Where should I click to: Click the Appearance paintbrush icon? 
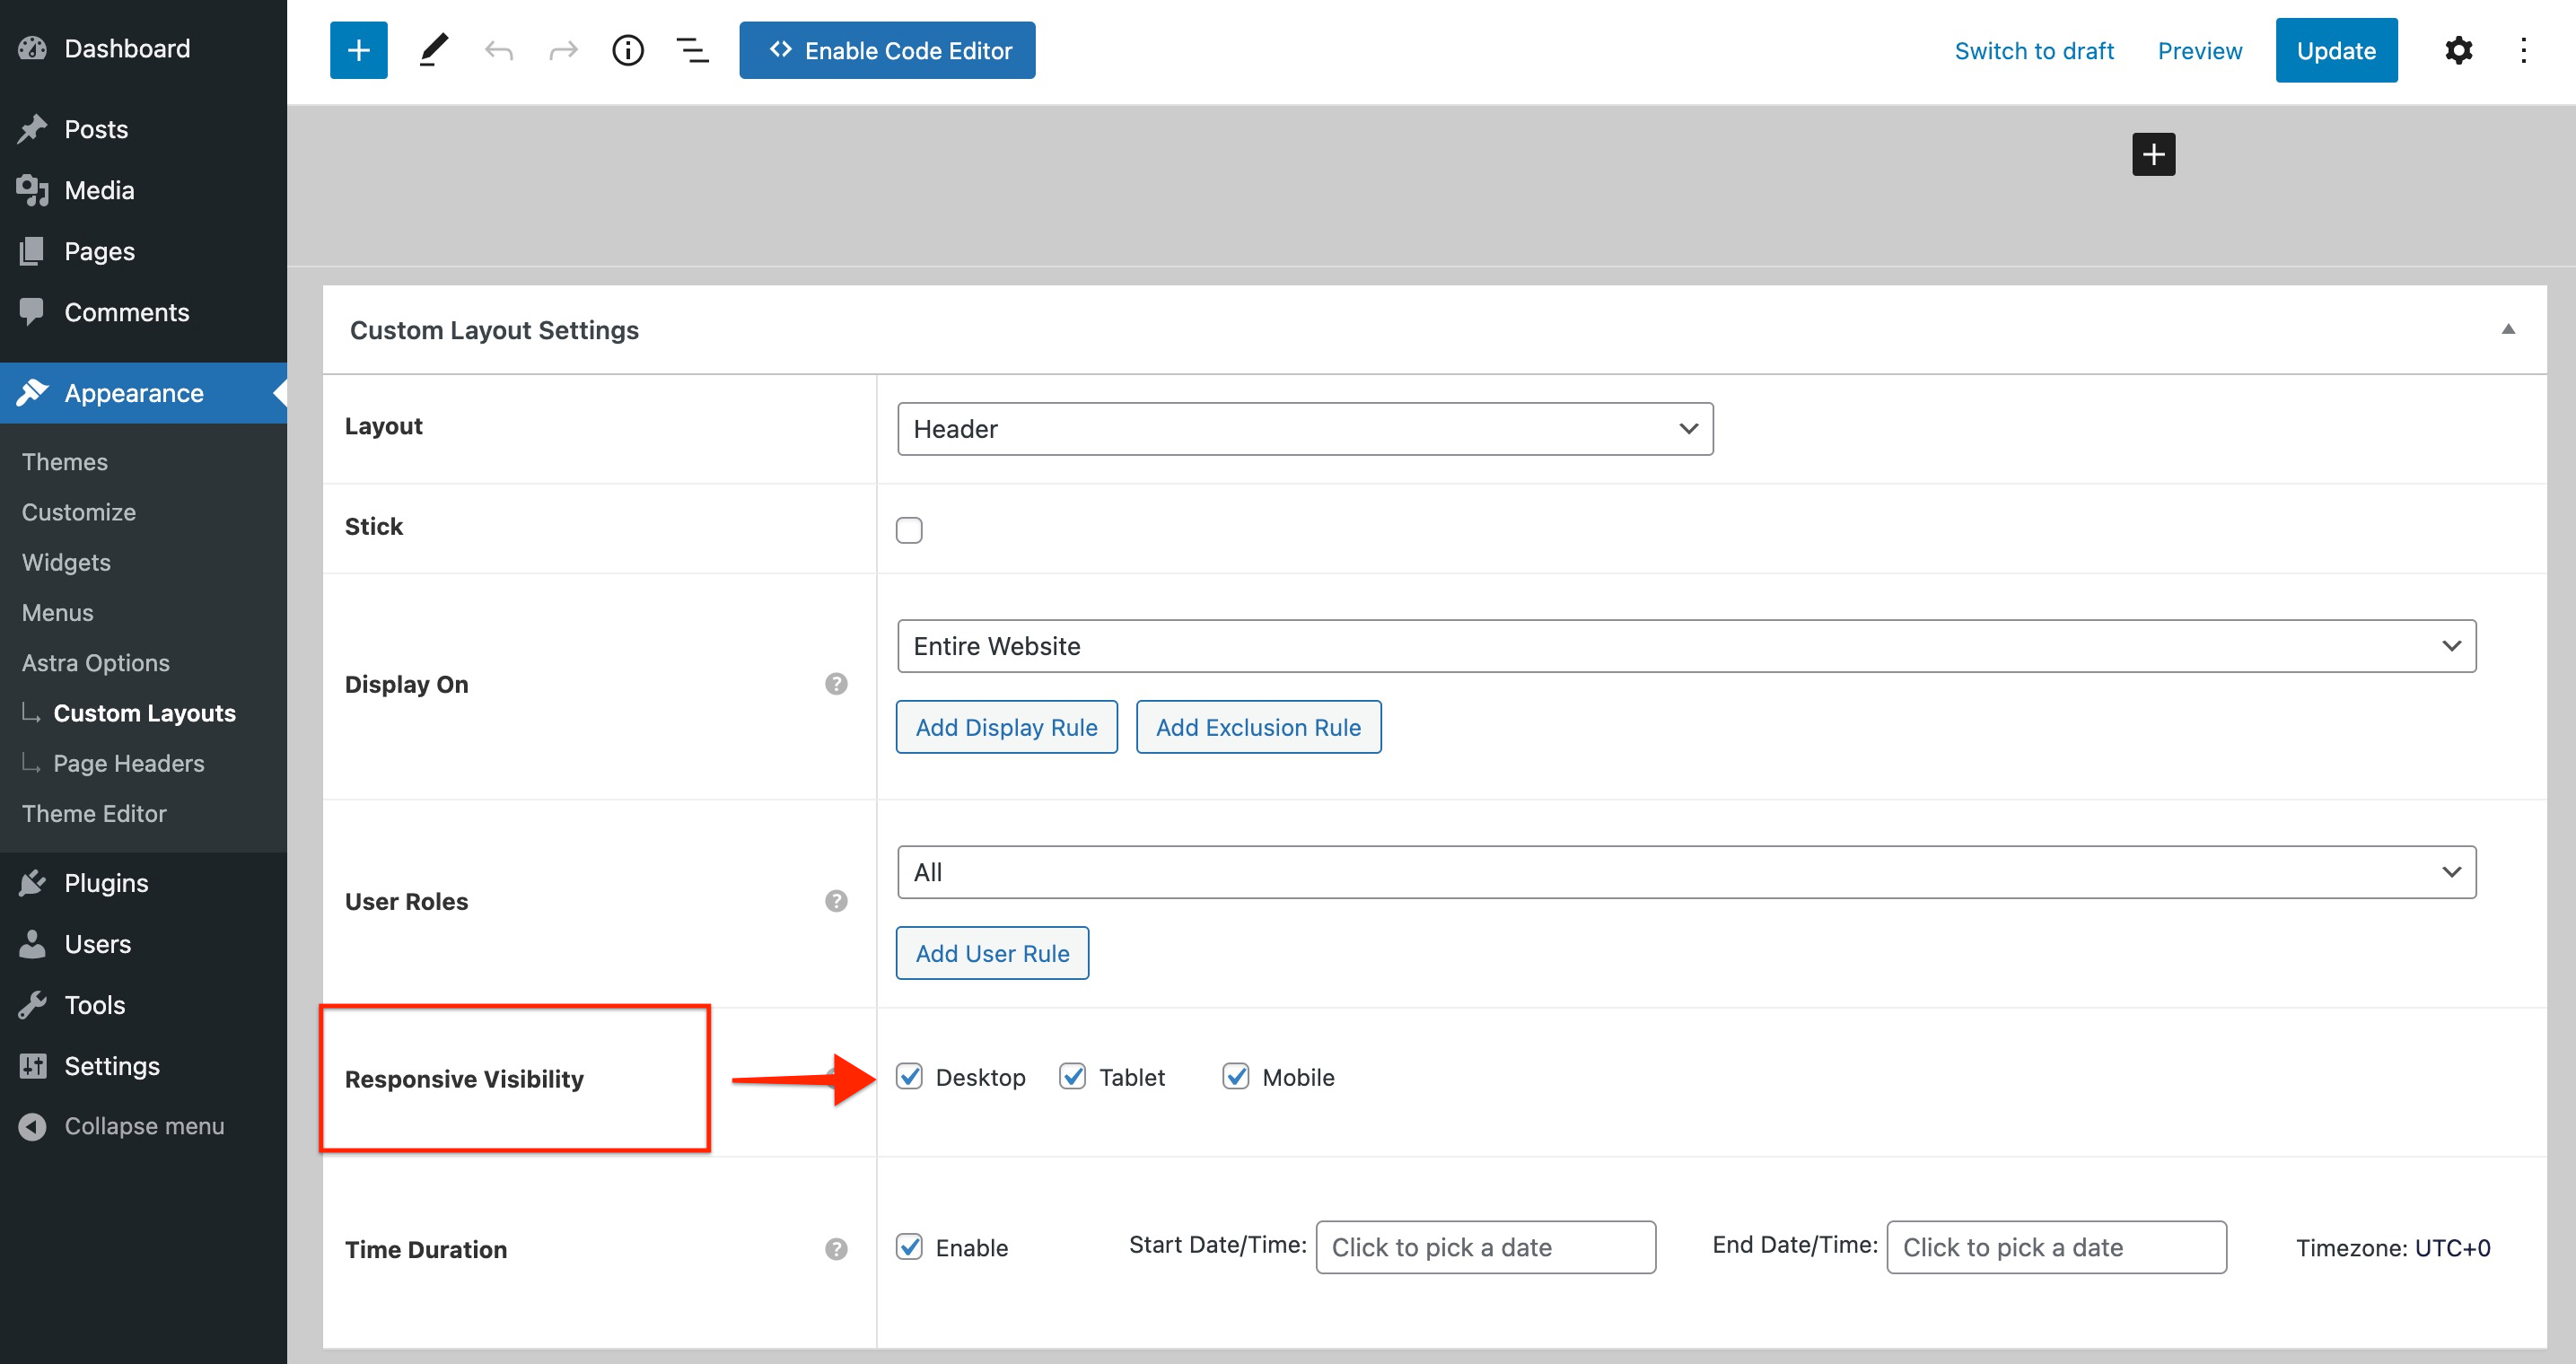click(32, 393)
